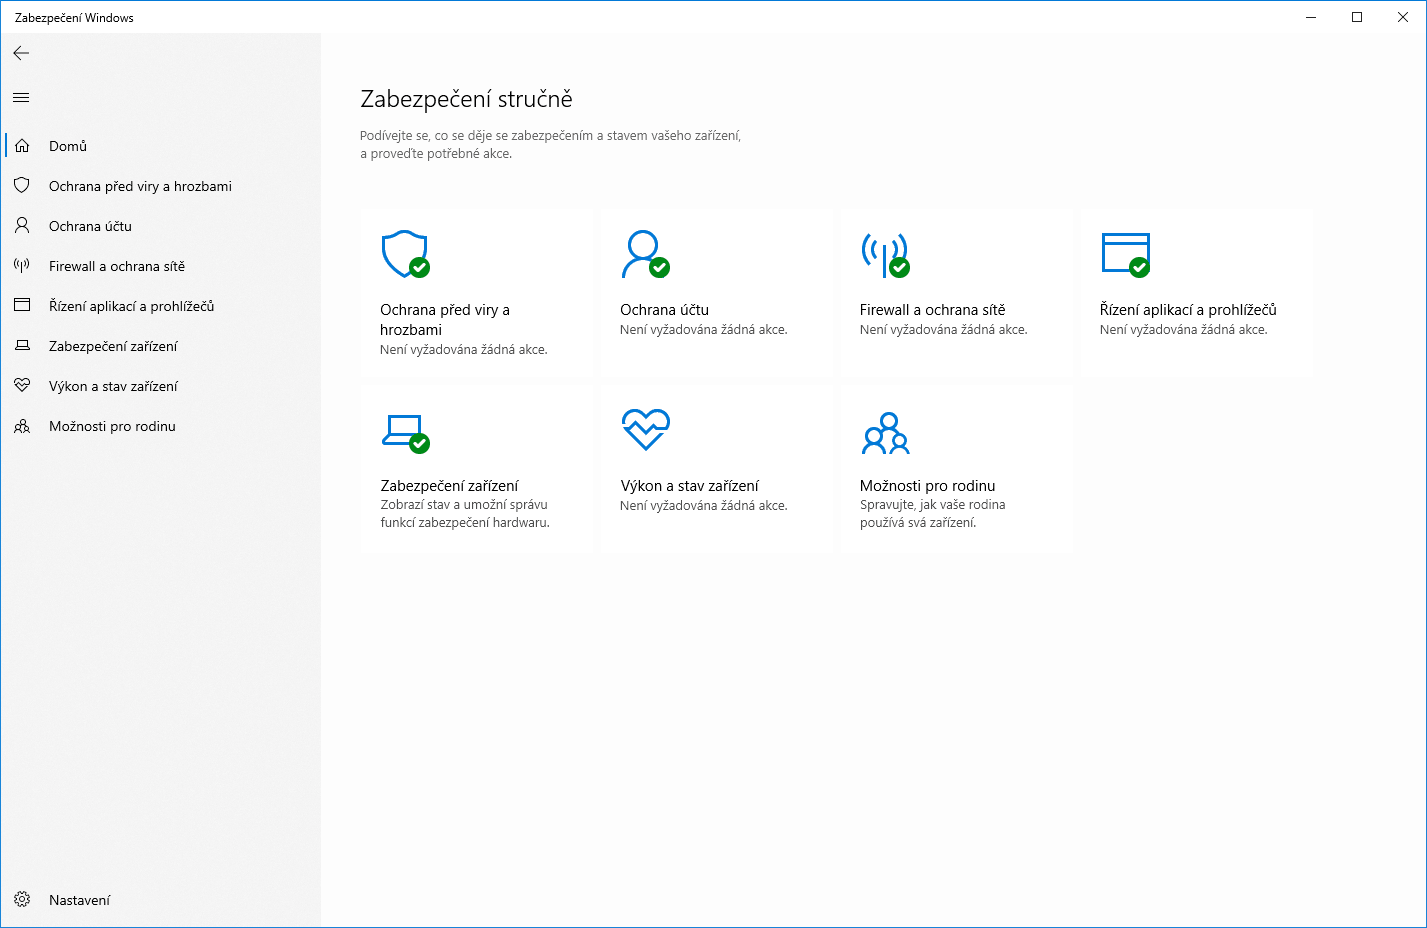1427x928 pixels.
Task: Open Firewall a ochrana sítě in sidebar
Action: (161, 266)
